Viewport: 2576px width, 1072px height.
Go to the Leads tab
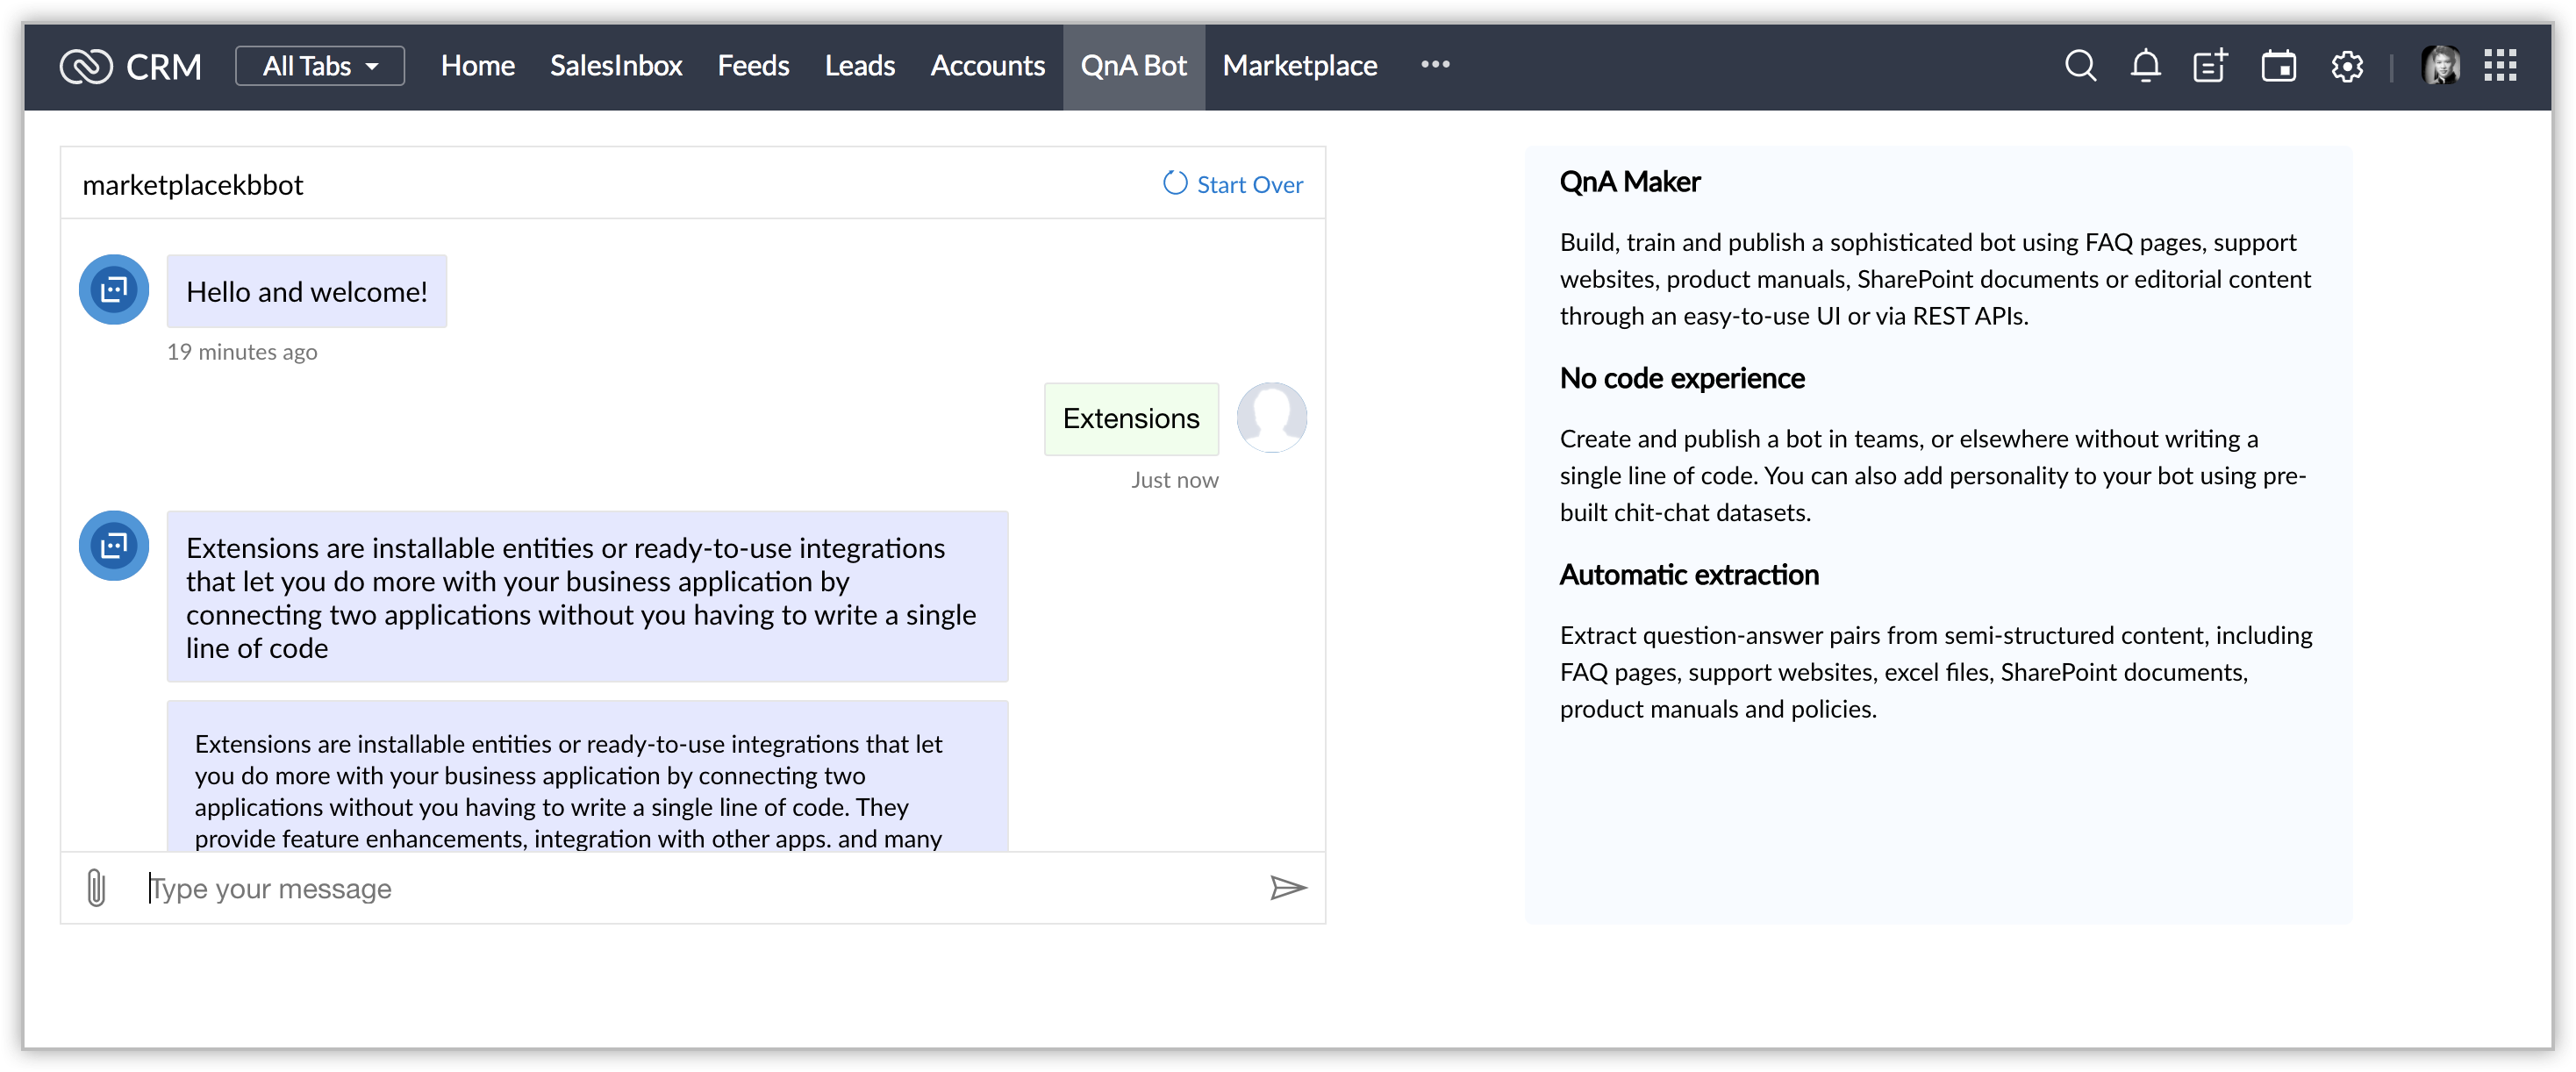pyautogui.click(x=859, y=66)
